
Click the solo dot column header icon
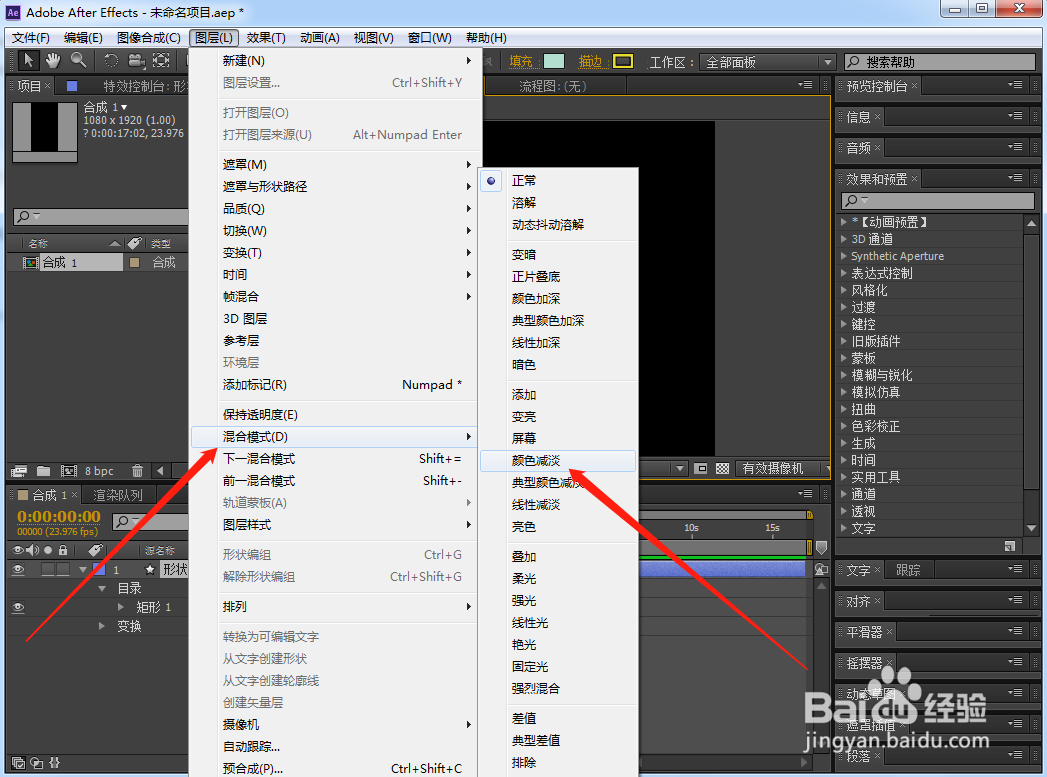(48, 550)
